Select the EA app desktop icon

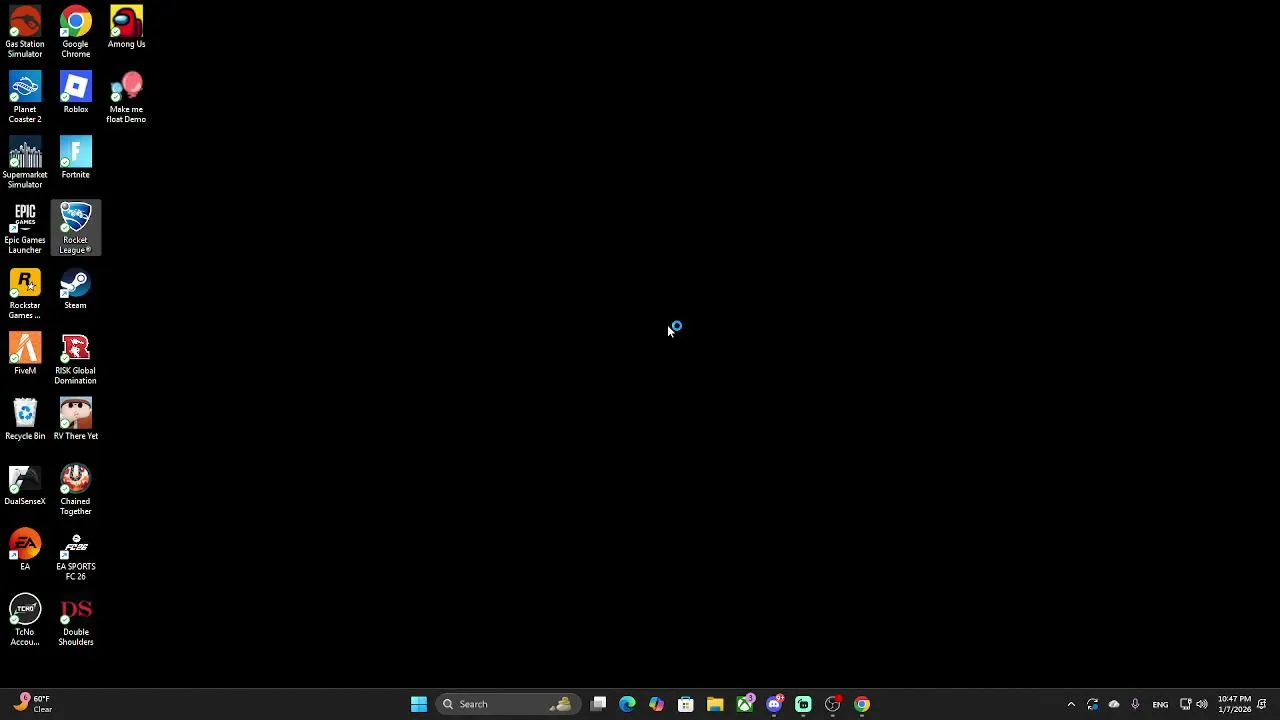tap(25, 550)
